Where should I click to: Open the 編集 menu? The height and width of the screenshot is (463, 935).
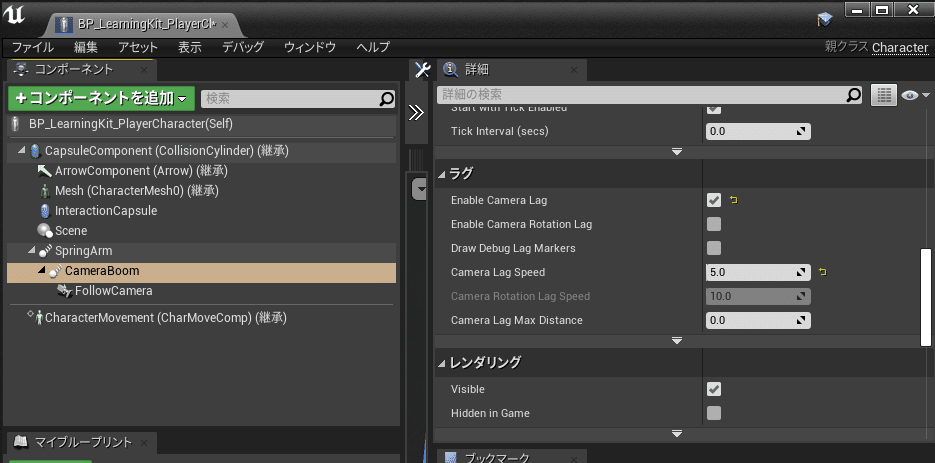(x=86, y=47)
